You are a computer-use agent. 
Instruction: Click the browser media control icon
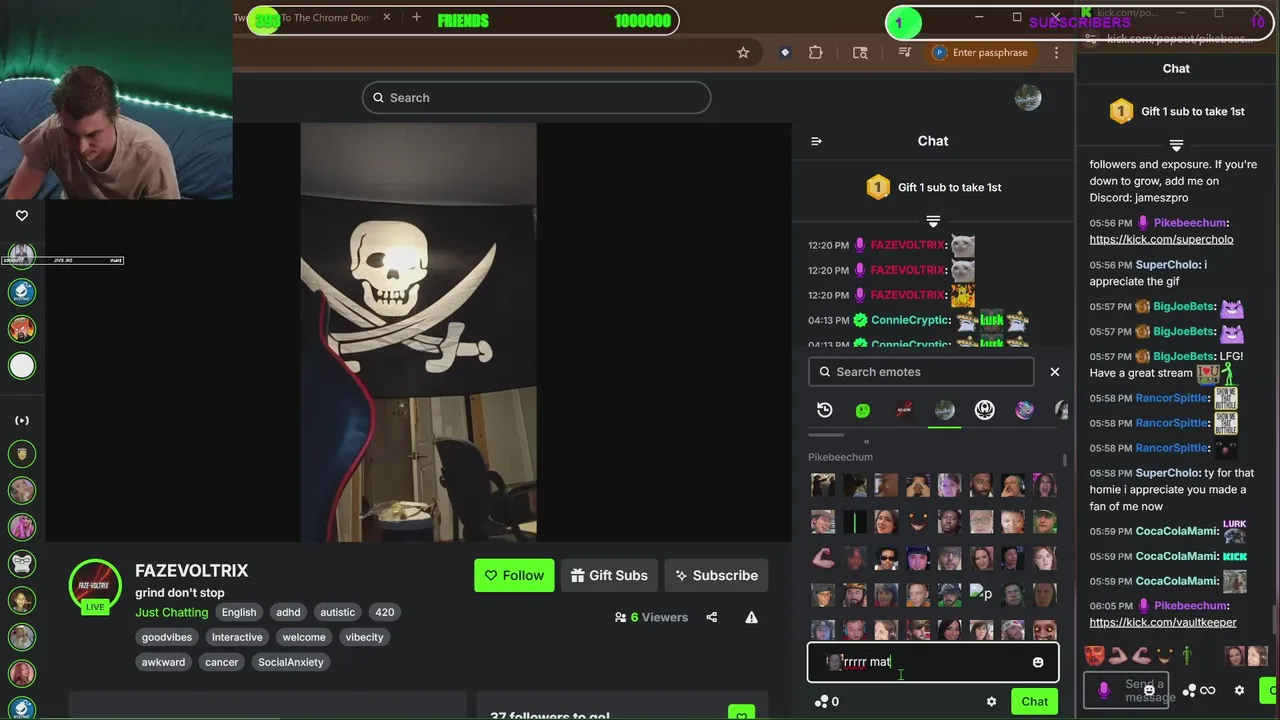[905, 53]
